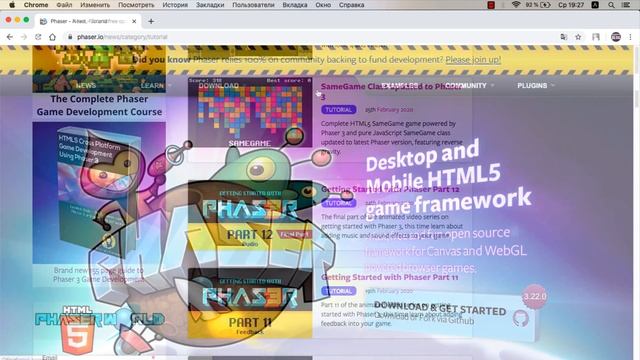Viewport: 640px width, 360px height.
Task: Open Getting Started with Phaser Part 12 article
Action: pyautogui.click(x=390, y=189)
